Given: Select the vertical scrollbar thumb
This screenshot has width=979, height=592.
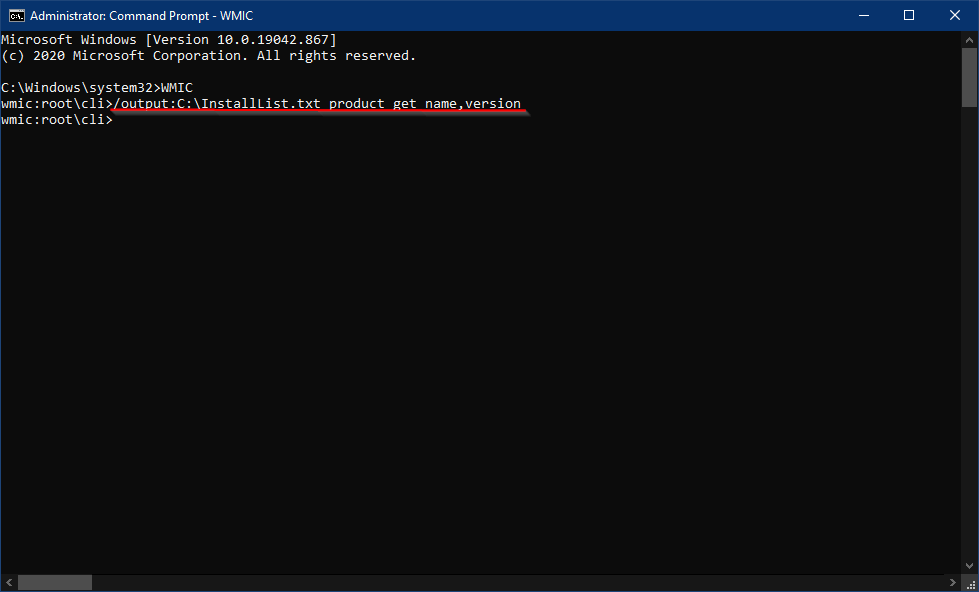Looking at the screenshot, I should point(969,77).
